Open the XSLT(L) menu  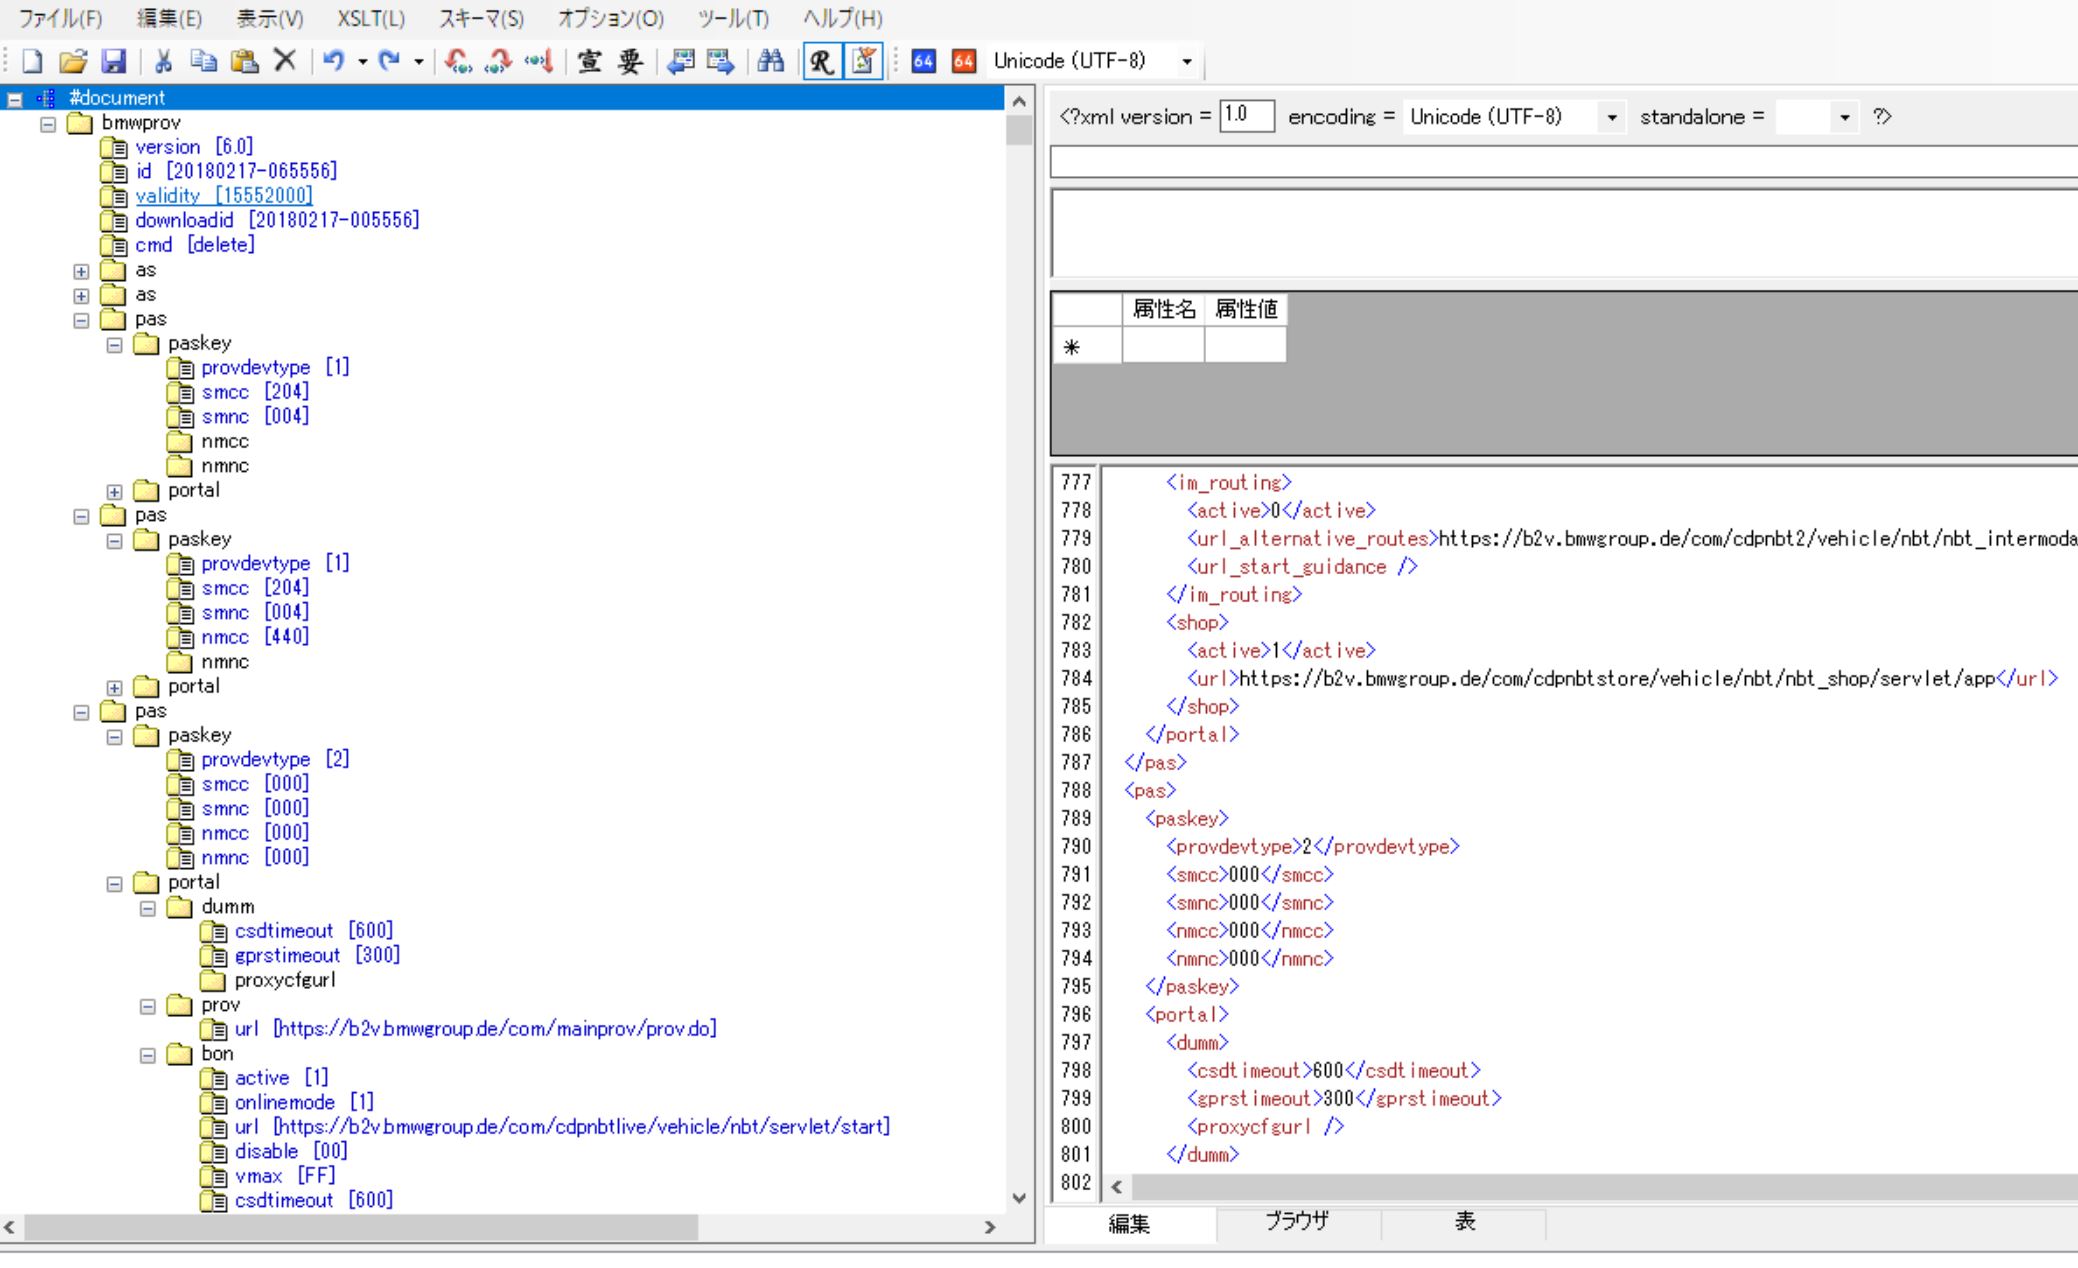(371, 18)
